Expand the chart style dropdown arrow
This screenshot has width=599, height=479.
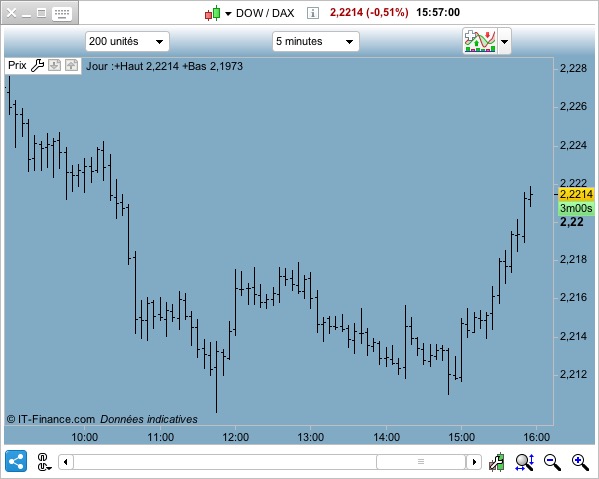point(228,14)
